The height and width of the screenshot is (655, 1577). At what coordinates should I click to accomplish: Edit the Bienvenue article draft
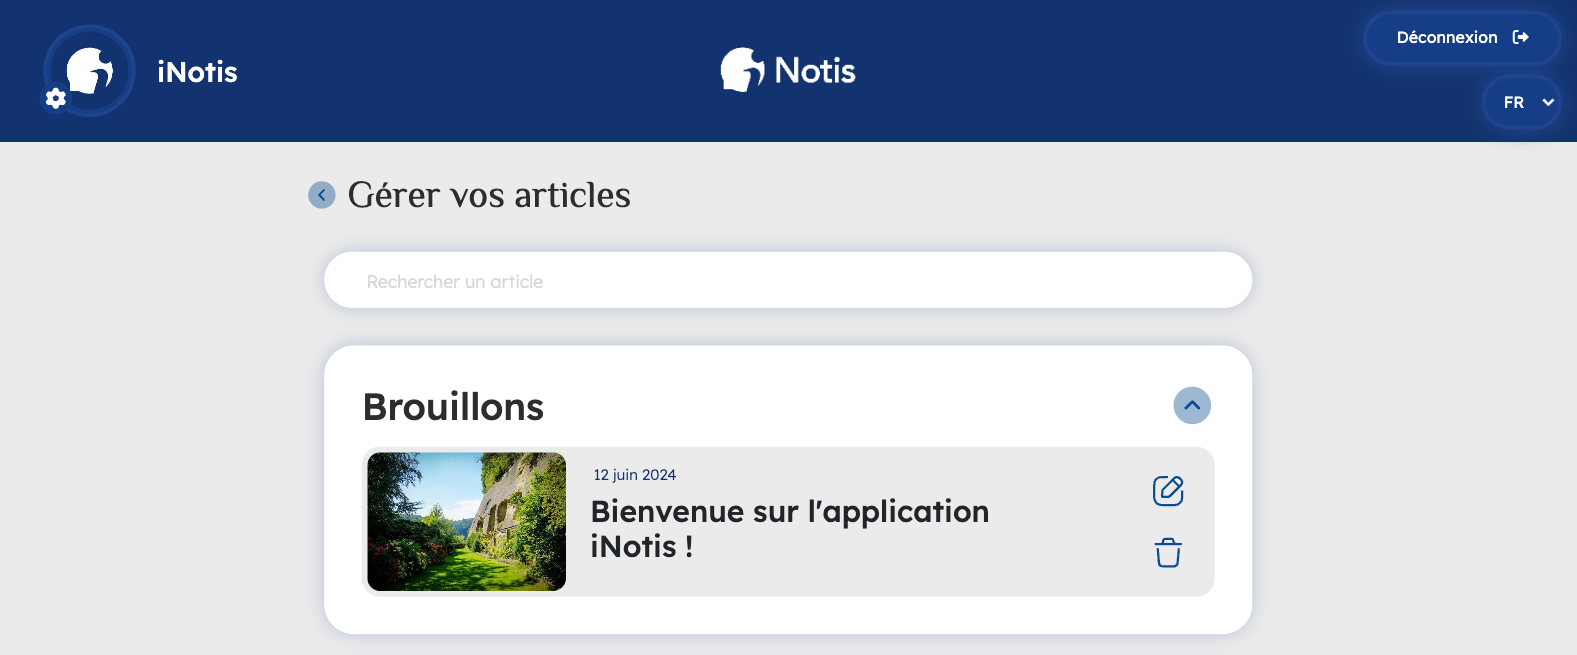point(1168,491)
